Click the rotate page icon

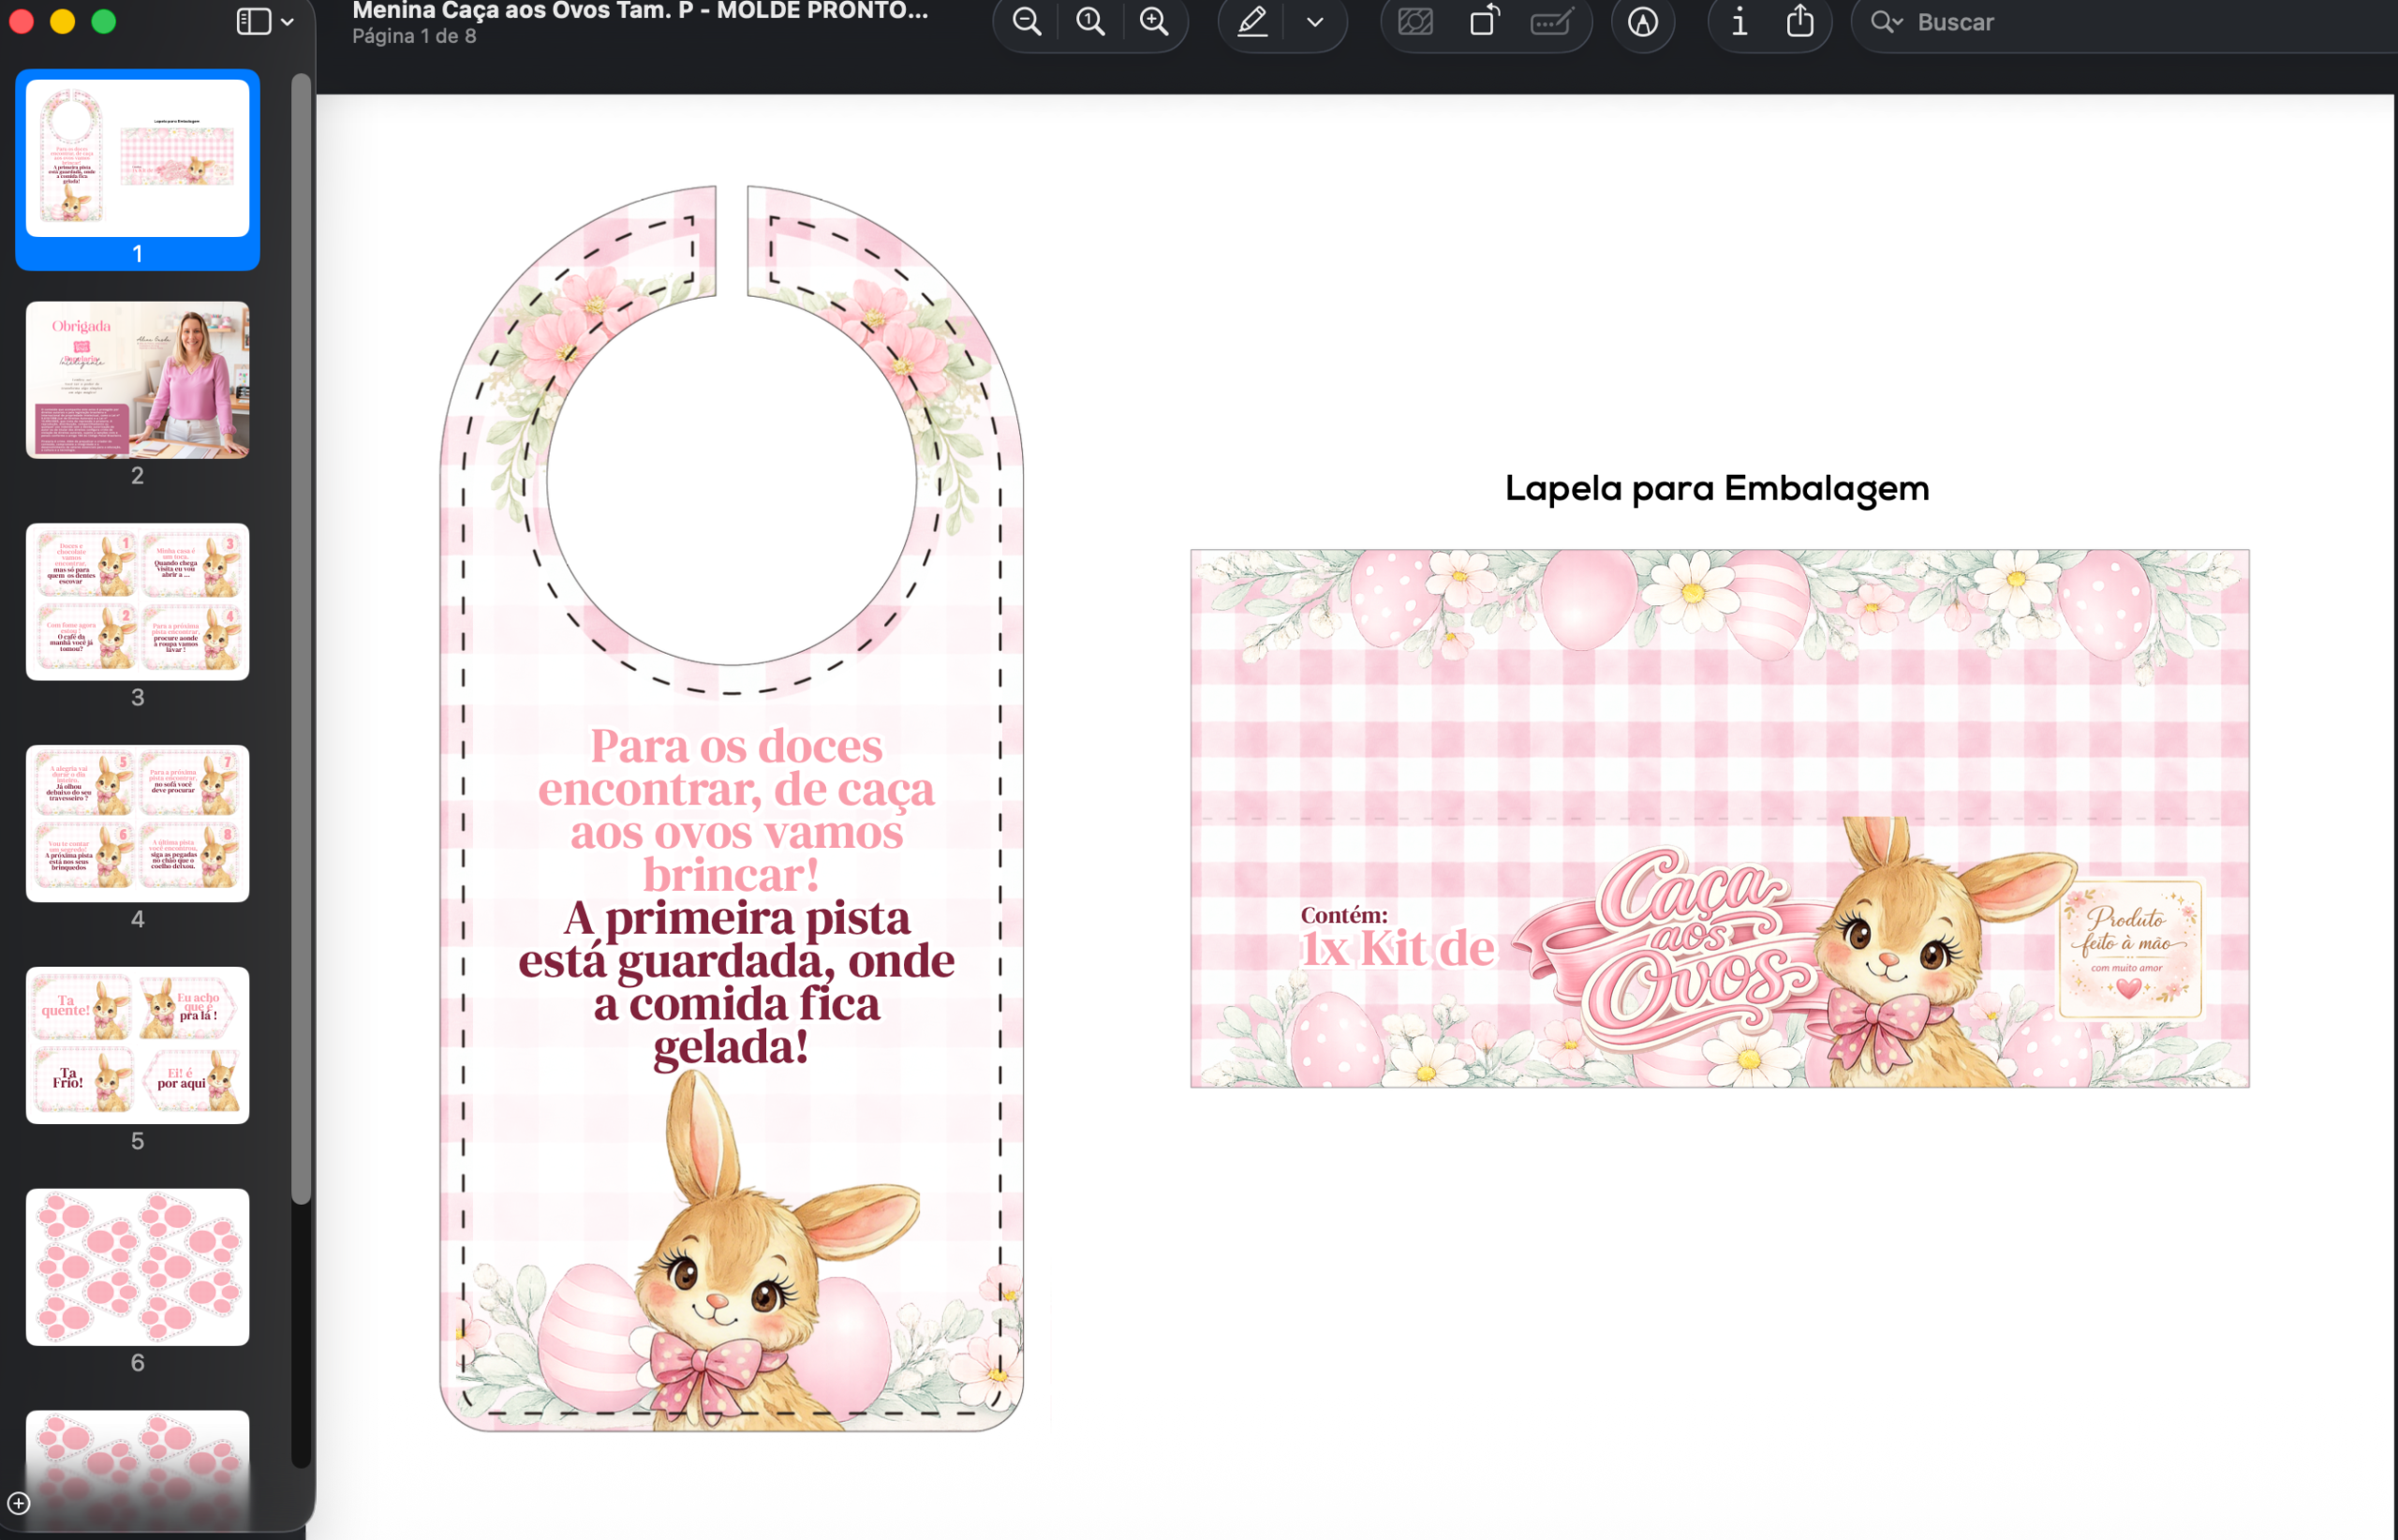pyautogui.click(x=1485, y=22)
